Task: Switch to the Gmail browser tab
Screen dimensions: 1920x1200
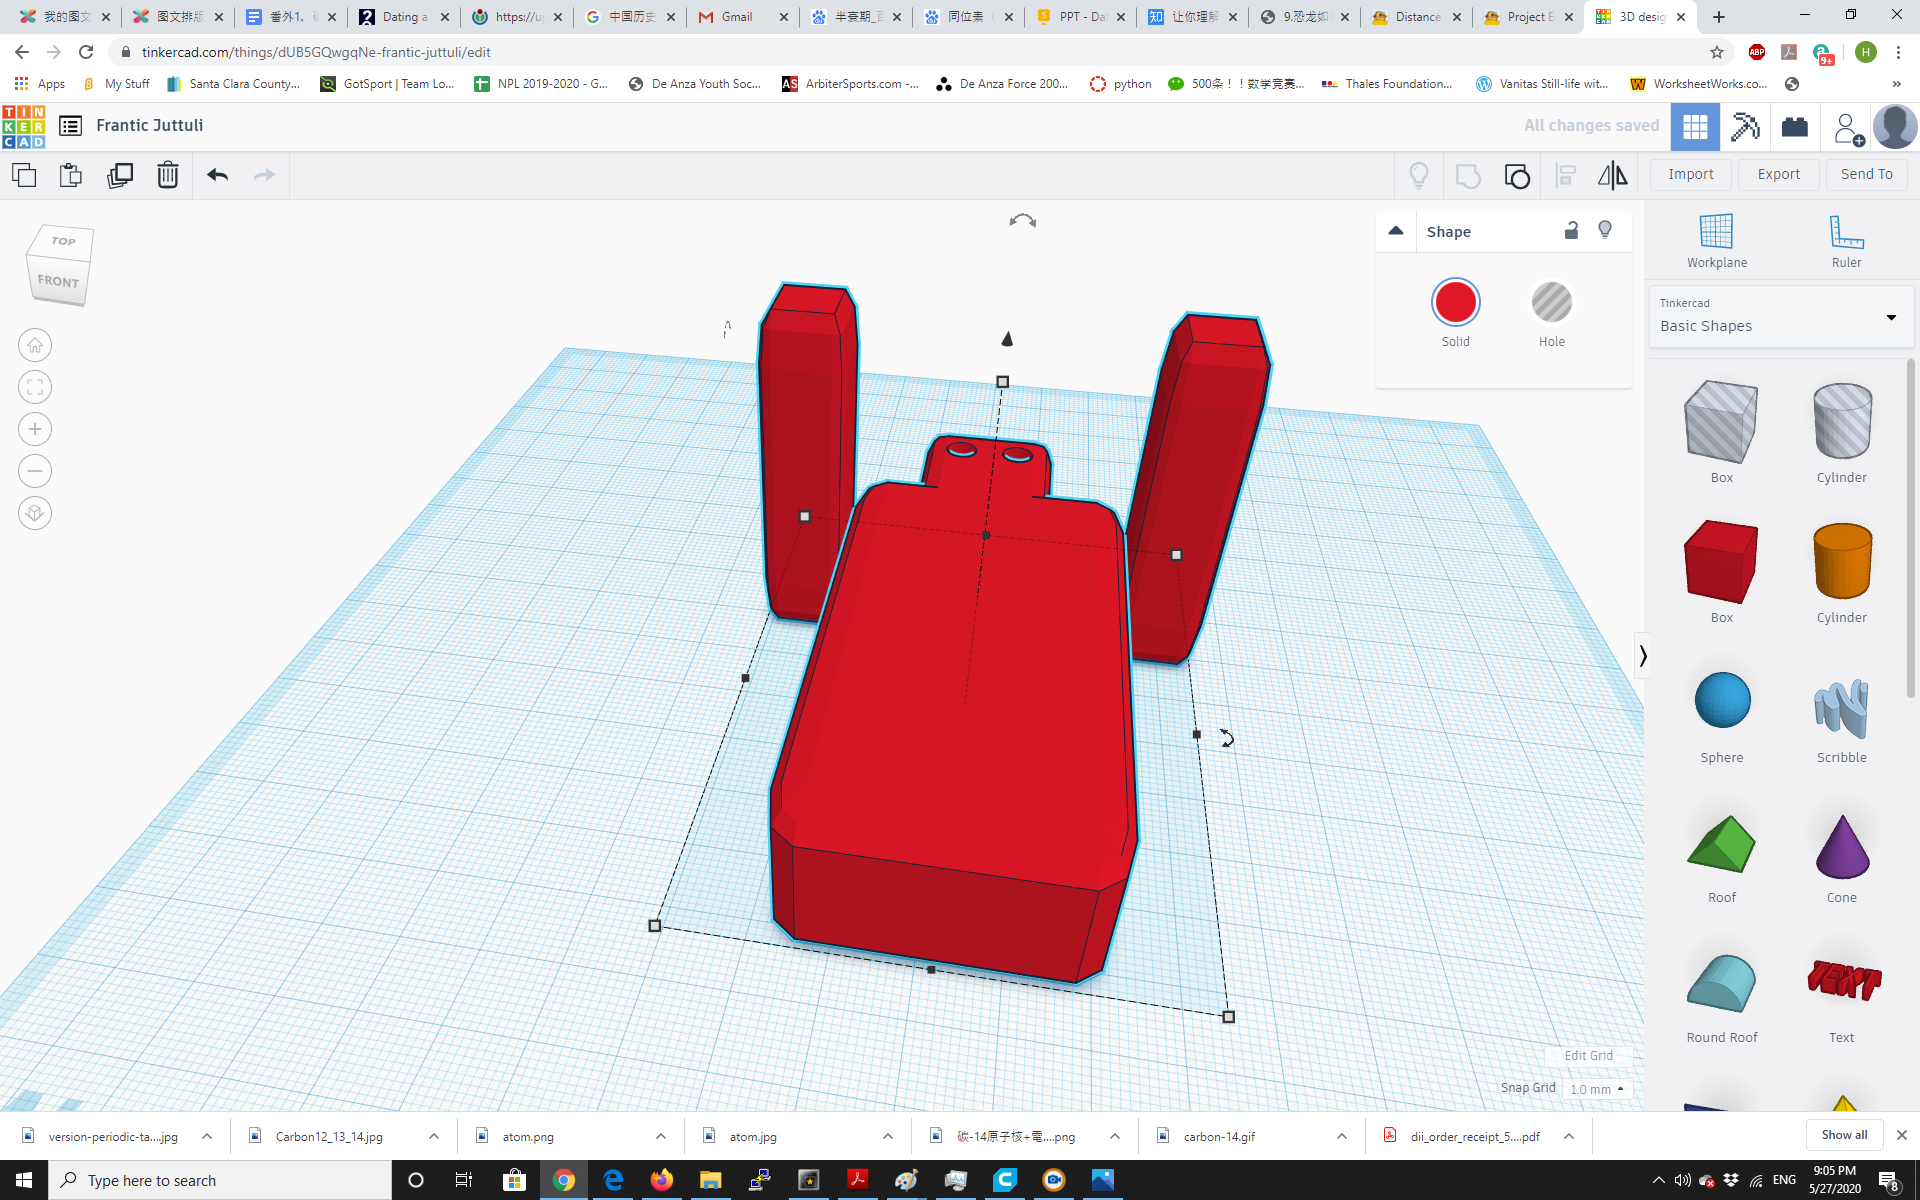Action: coord(742,17)
